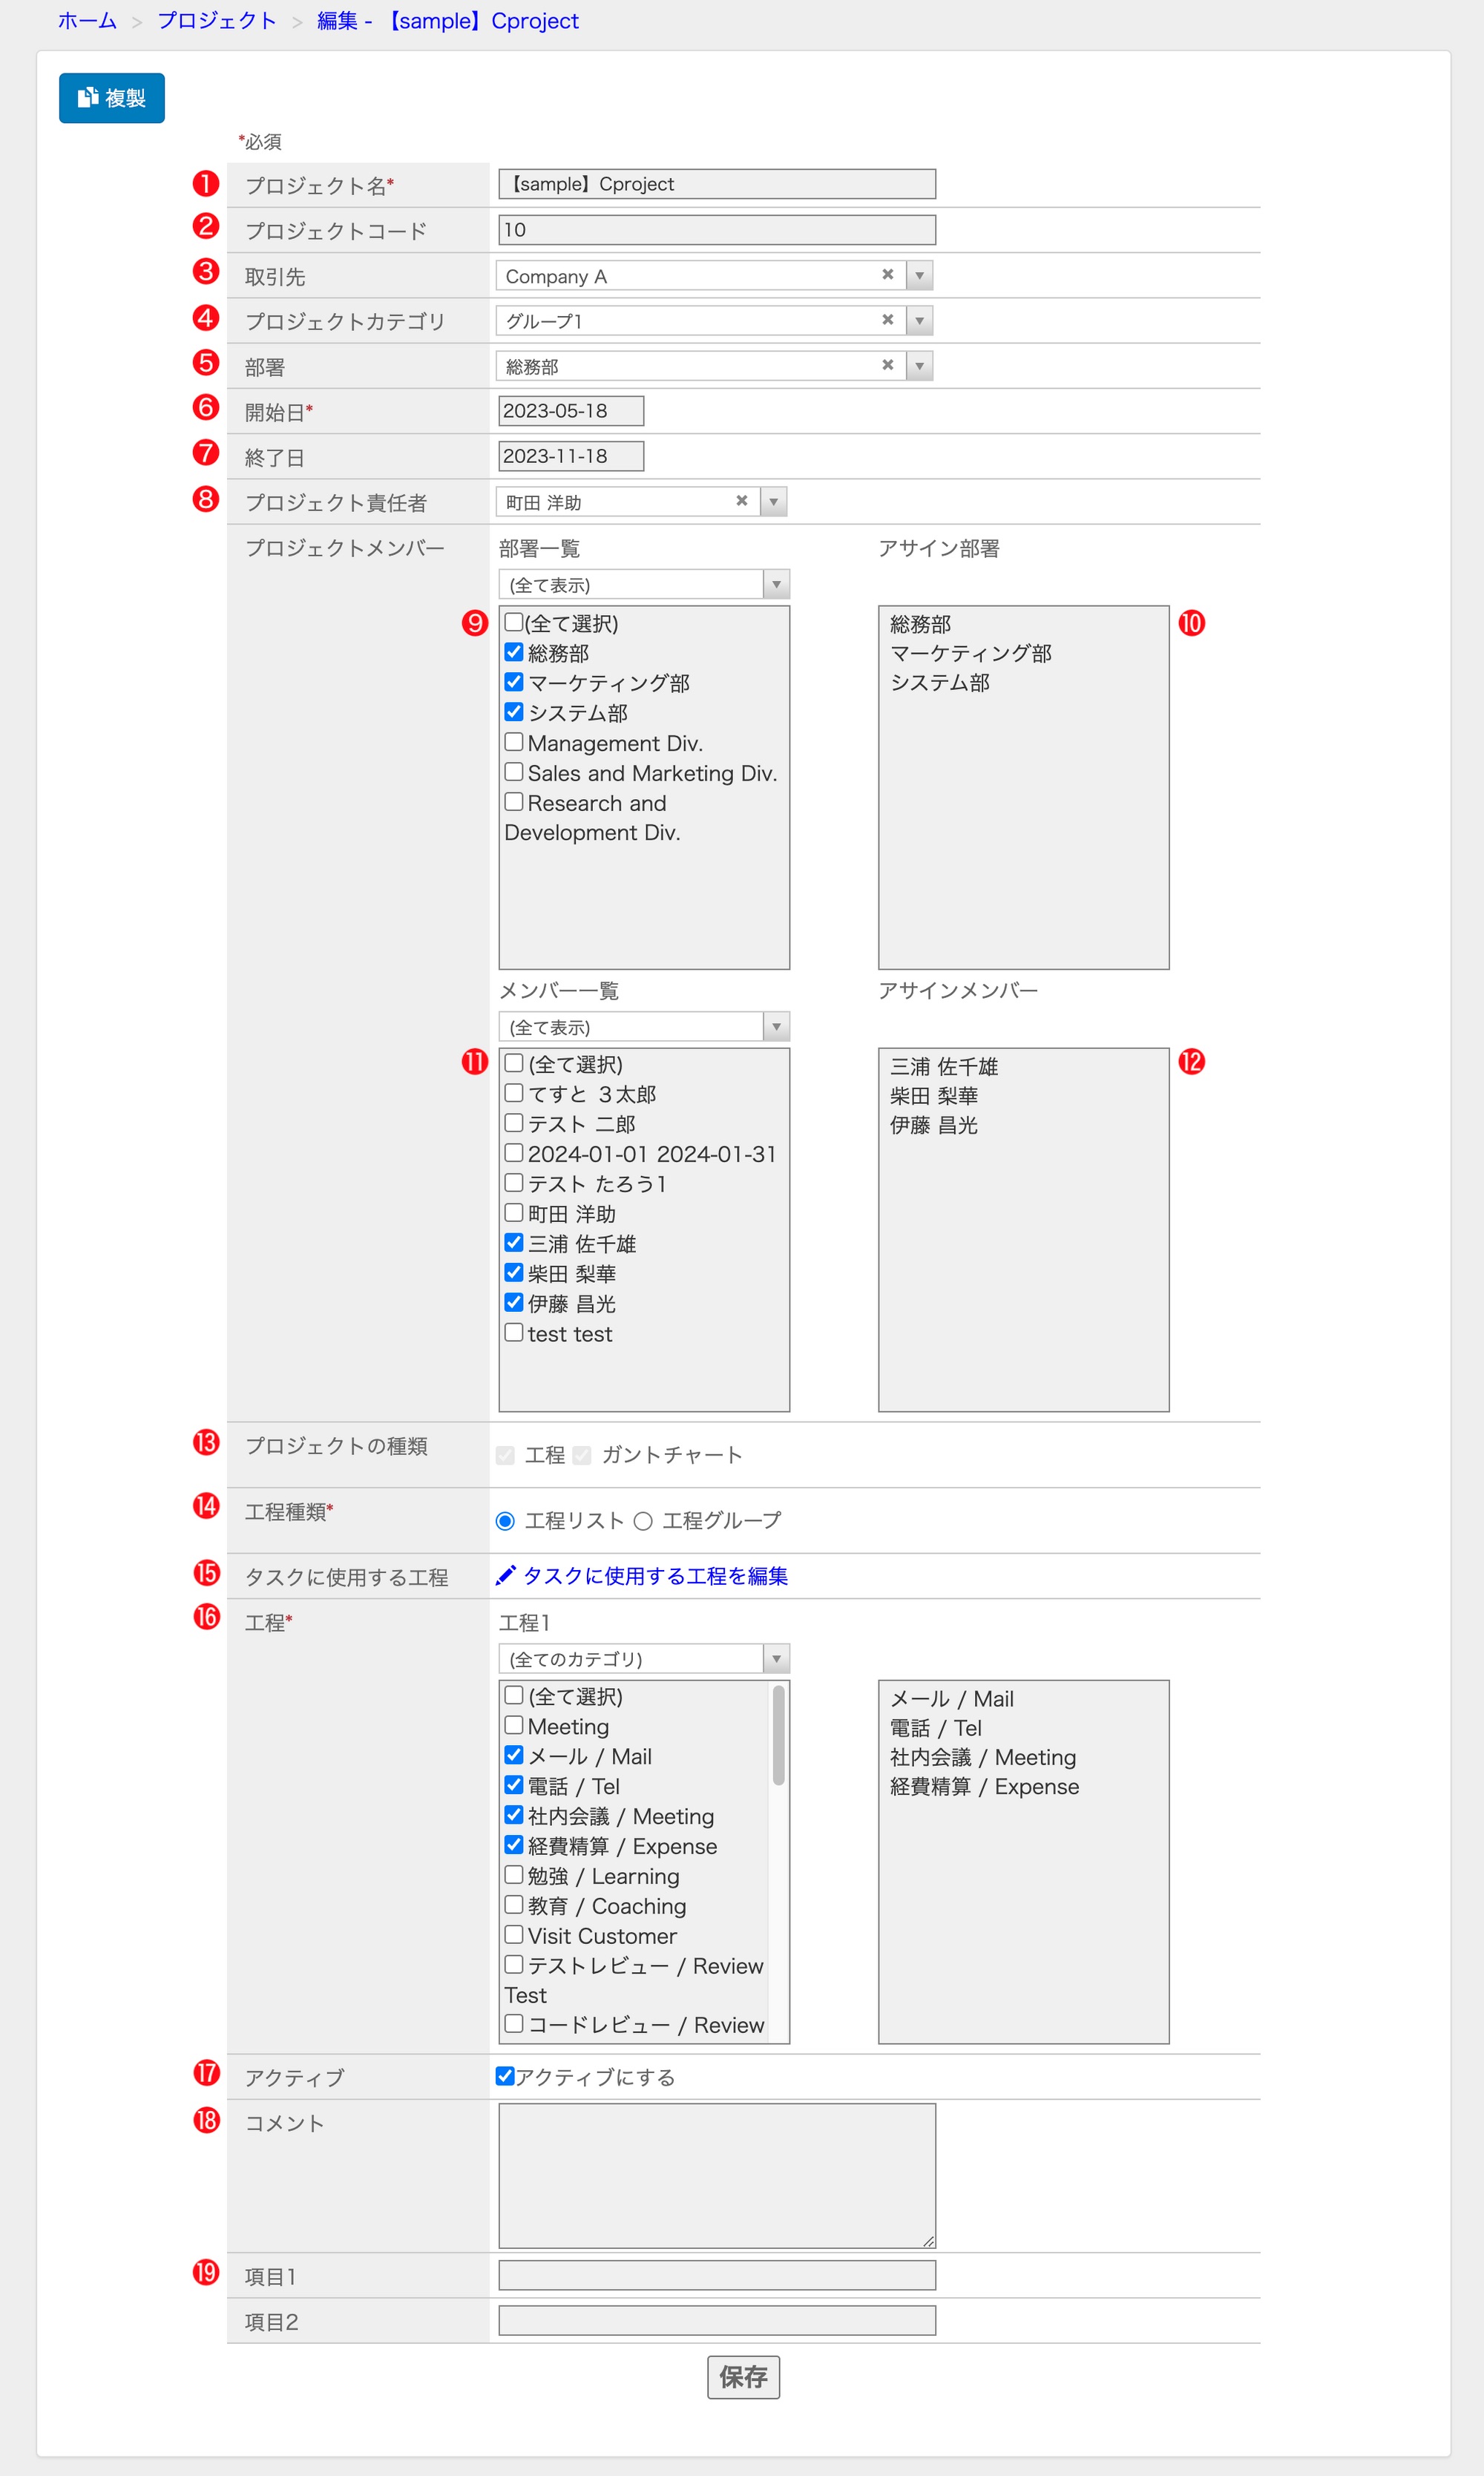Uncheck 総務部 in the department list
Screen dimensions: 1484x2476
tap(514, 652)
